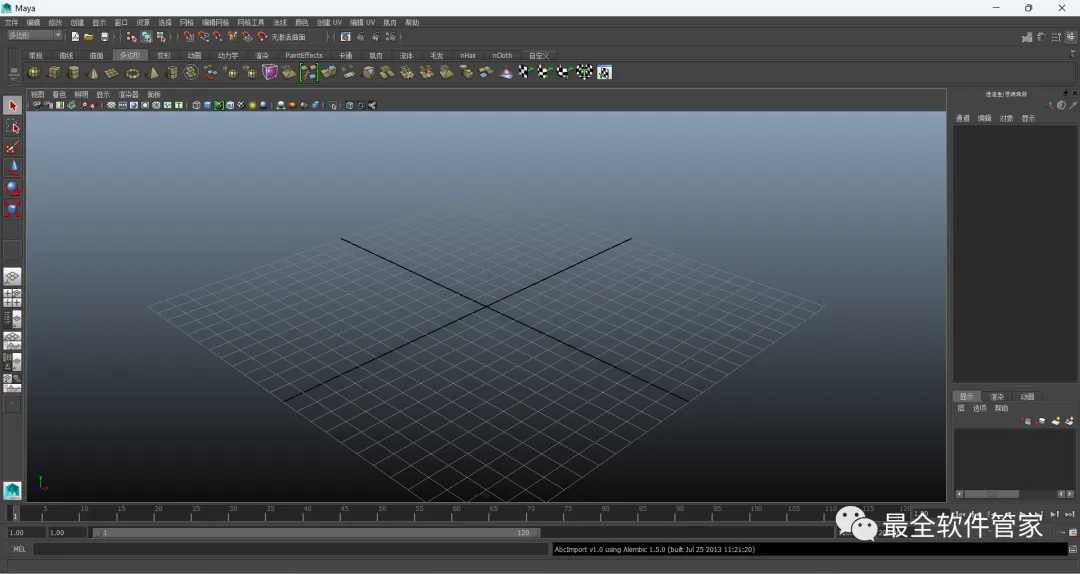Toggle select by hierarchy mode icon
Screen dimensions: 1080x574
(132, 37)
